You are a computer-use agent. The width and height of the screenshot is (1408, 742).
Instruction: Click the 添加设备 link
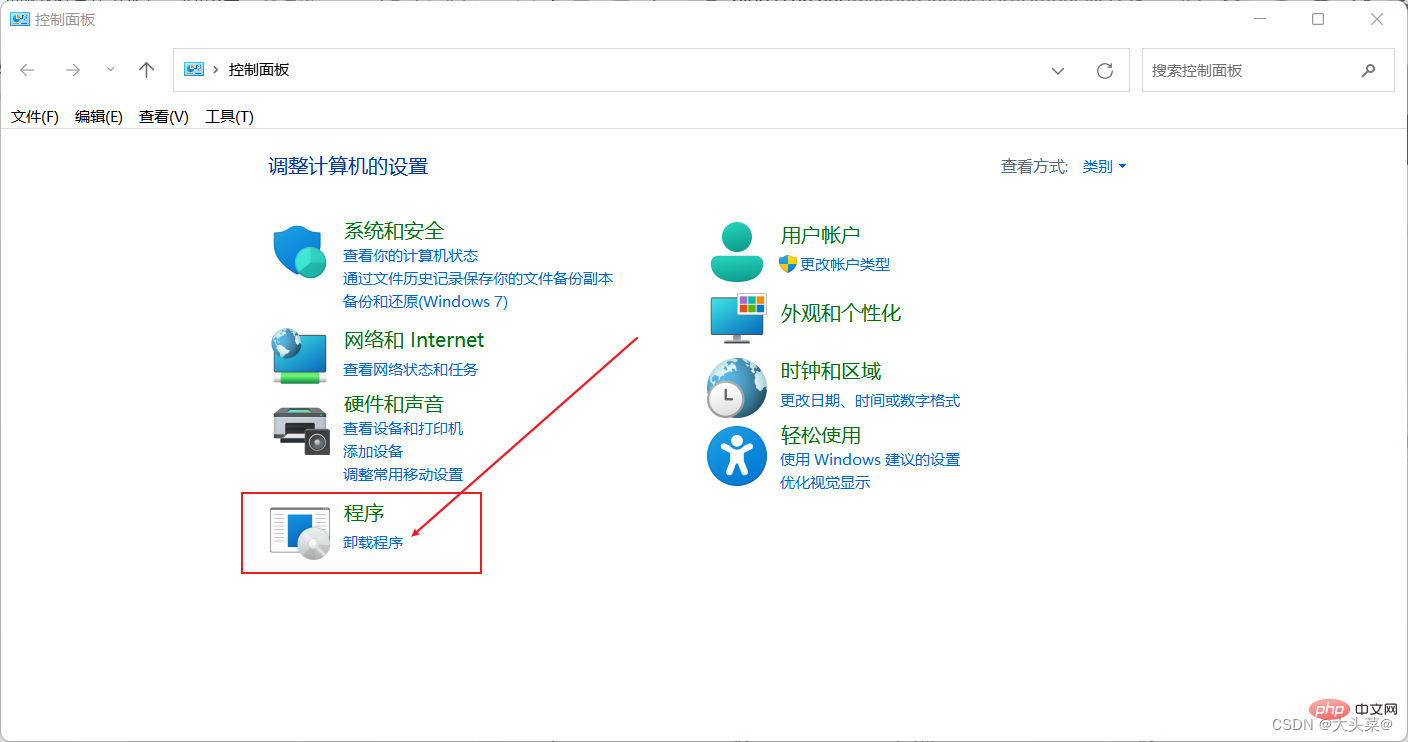(x=373, y=452)
